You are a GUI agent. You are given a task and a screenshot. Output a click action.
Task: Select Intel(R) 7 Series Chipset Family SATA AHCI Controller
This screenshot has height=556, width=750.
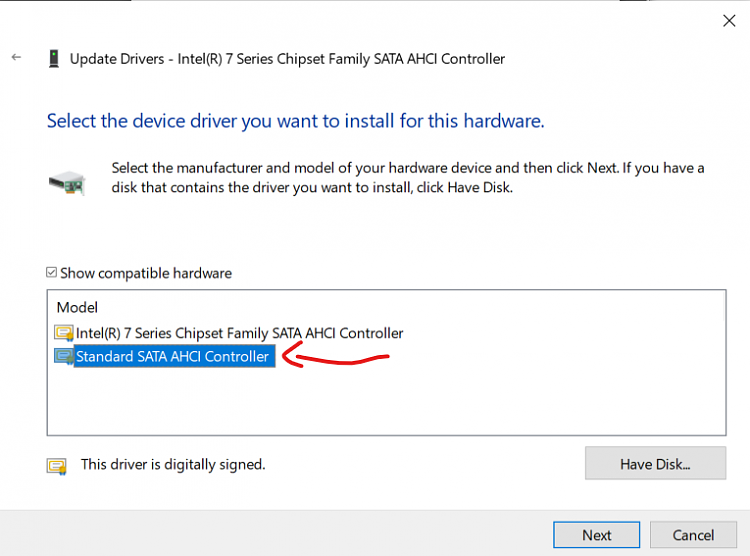240,333
